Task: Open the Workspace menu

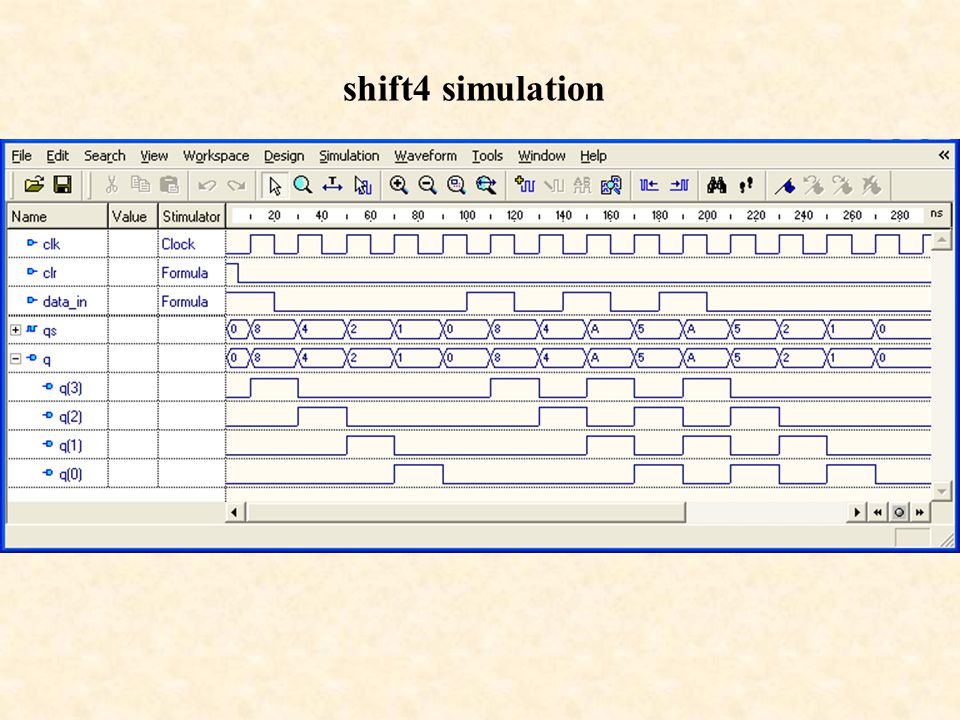Action: [x=216, y=156]
